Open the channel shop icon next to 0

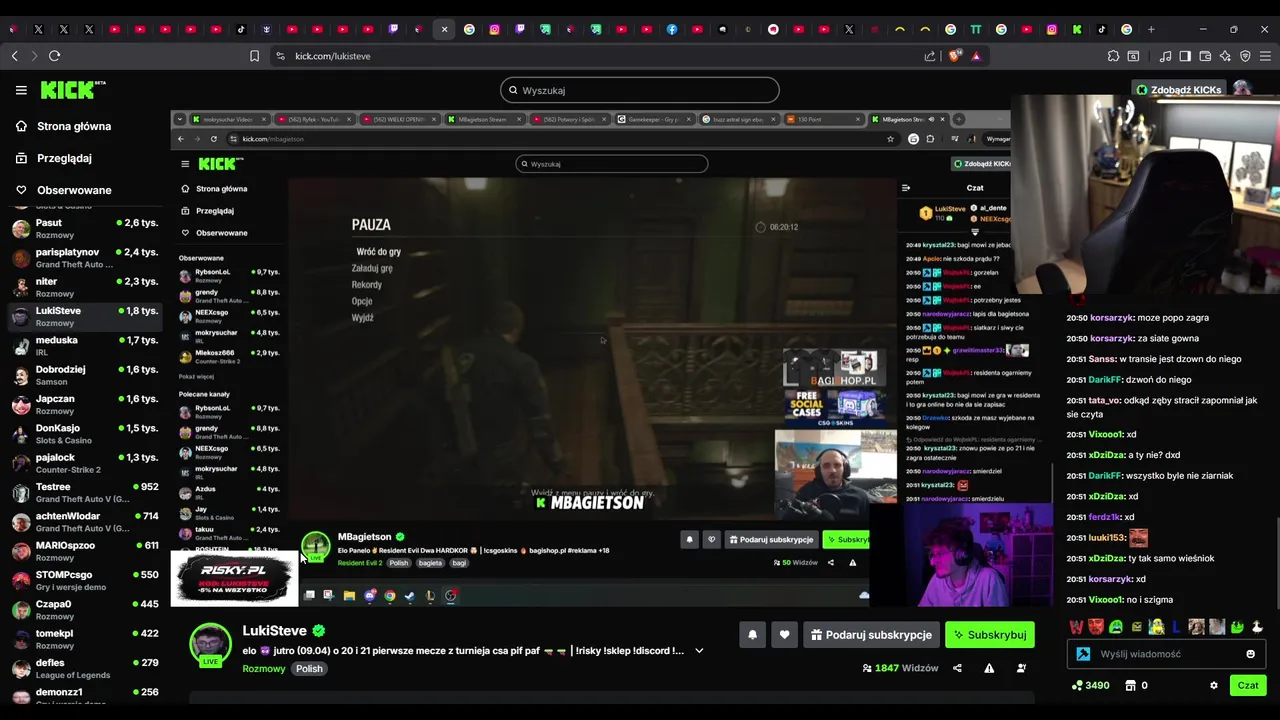[x=1130, y=686]
